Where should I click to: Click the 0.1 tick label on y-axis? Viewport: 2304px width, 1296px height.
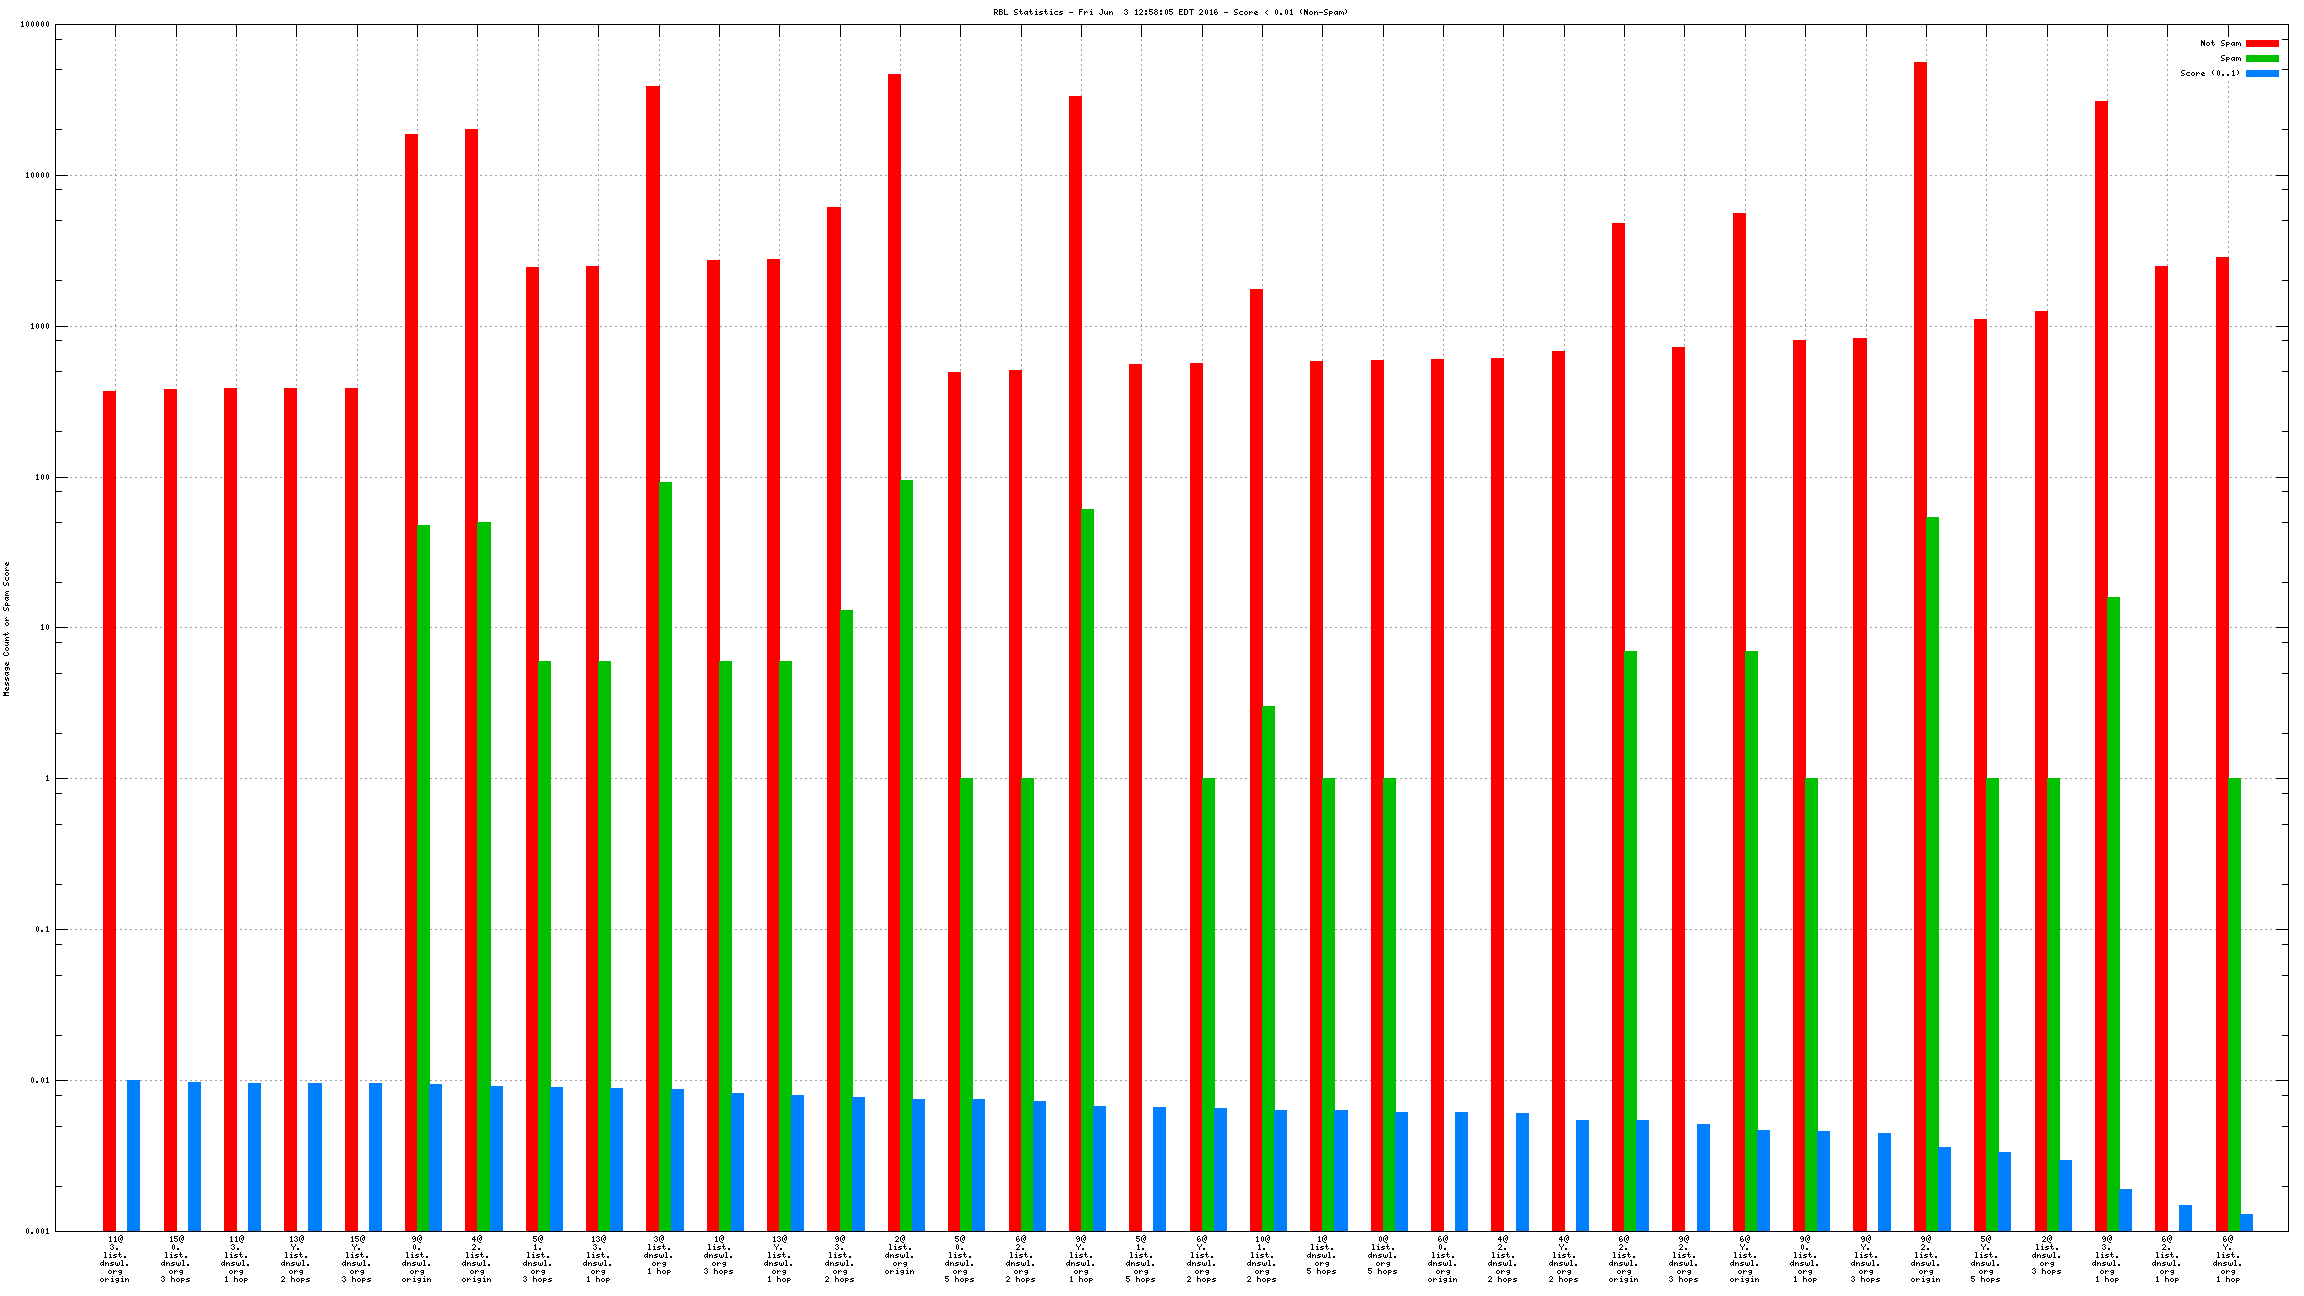(42, 929)
